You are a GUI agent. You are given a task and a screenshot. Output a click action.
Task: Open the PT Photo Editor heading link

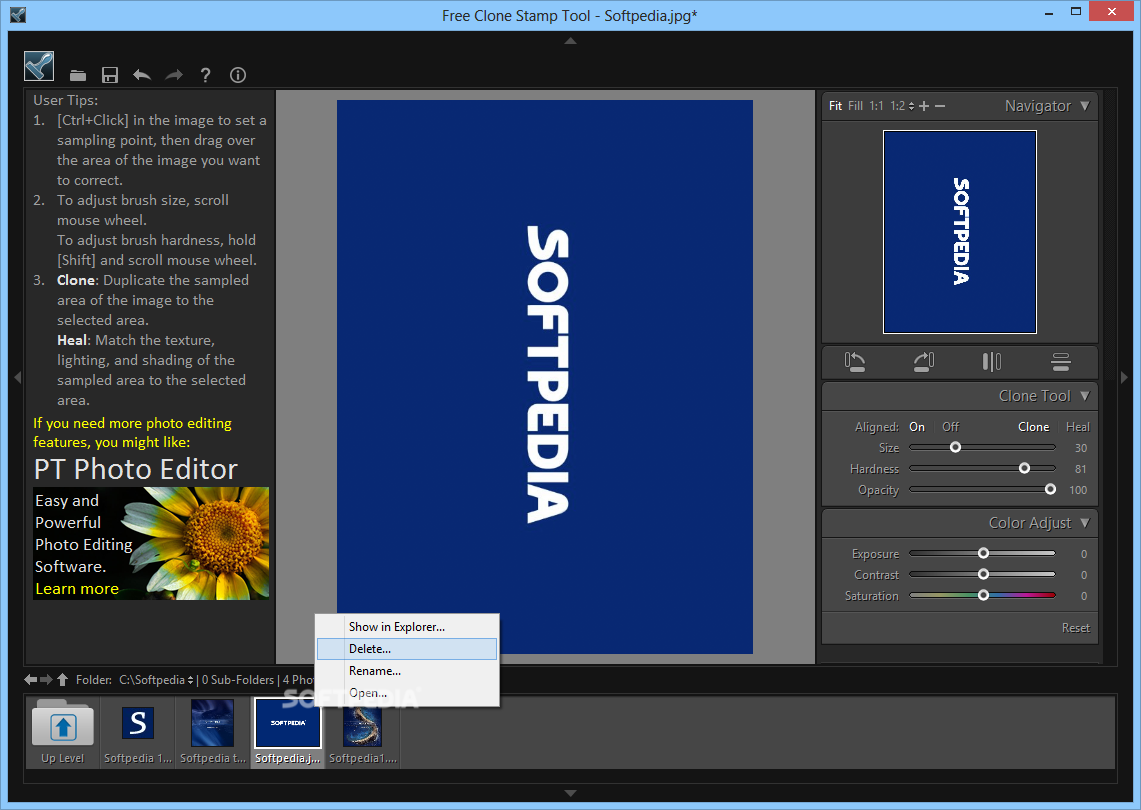(x=136, y=469)
